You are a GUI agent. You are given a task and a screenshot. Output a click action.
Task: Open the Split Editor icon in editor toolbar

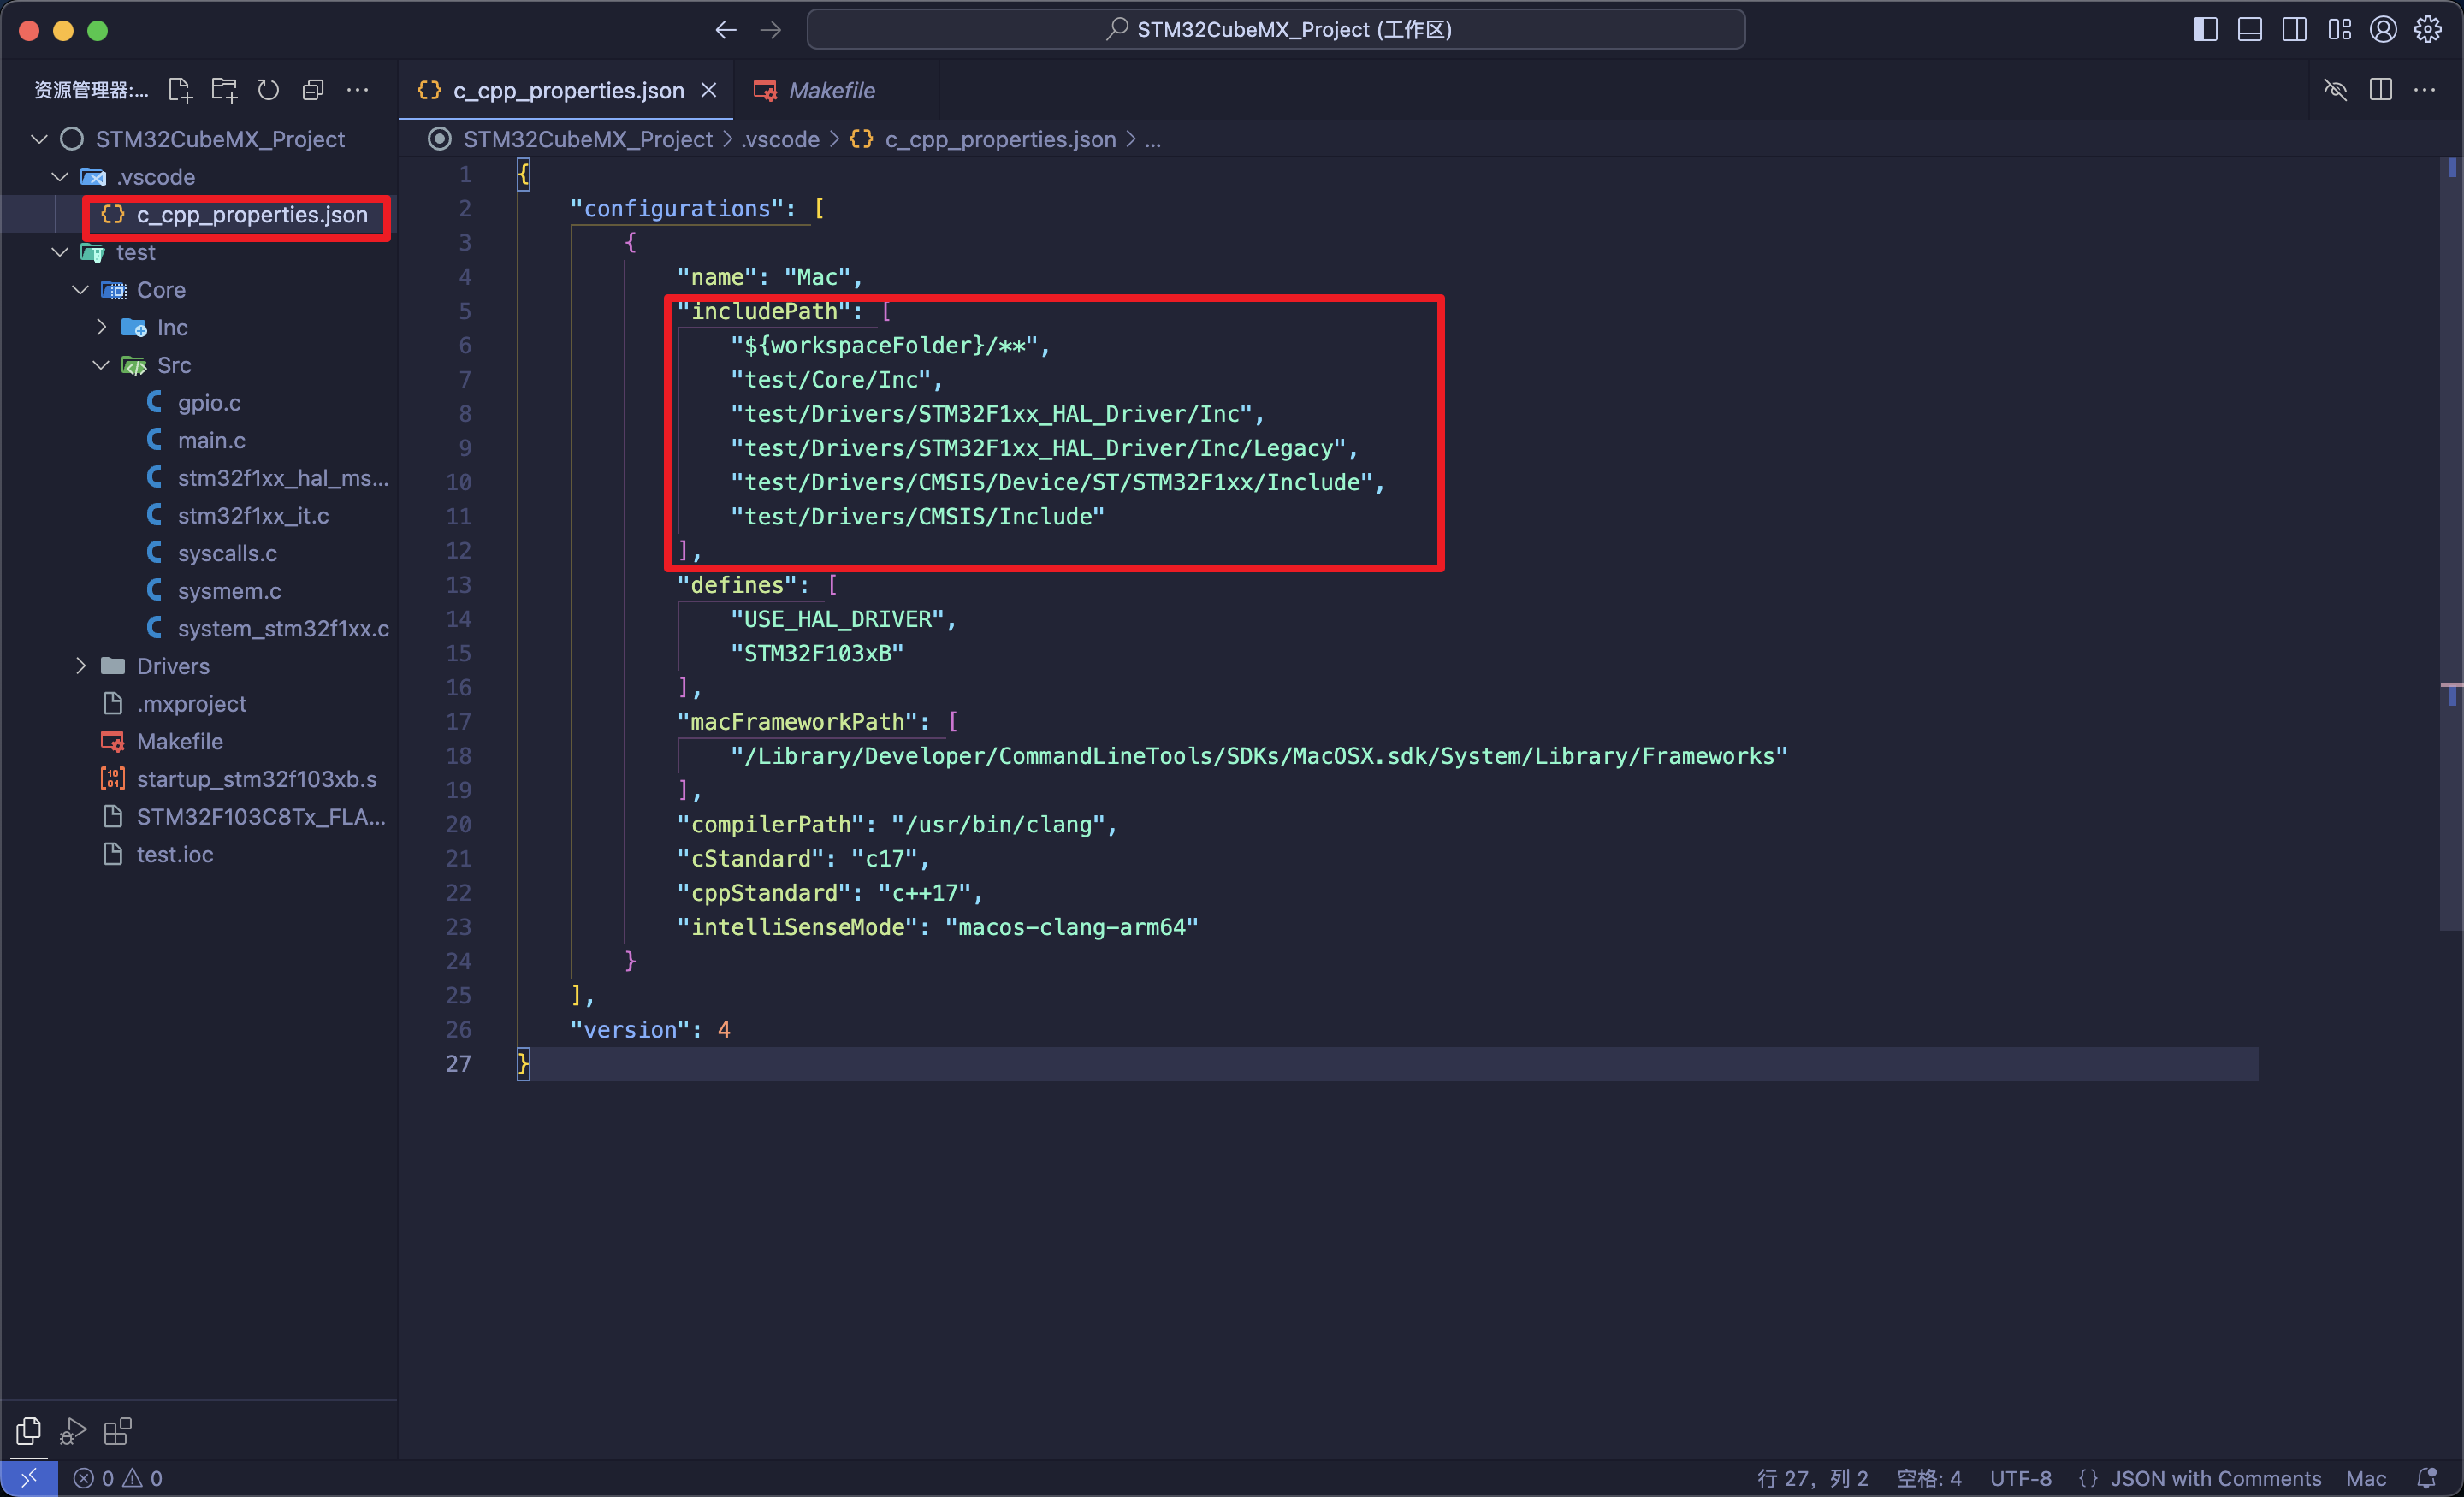coord(2380,89)
